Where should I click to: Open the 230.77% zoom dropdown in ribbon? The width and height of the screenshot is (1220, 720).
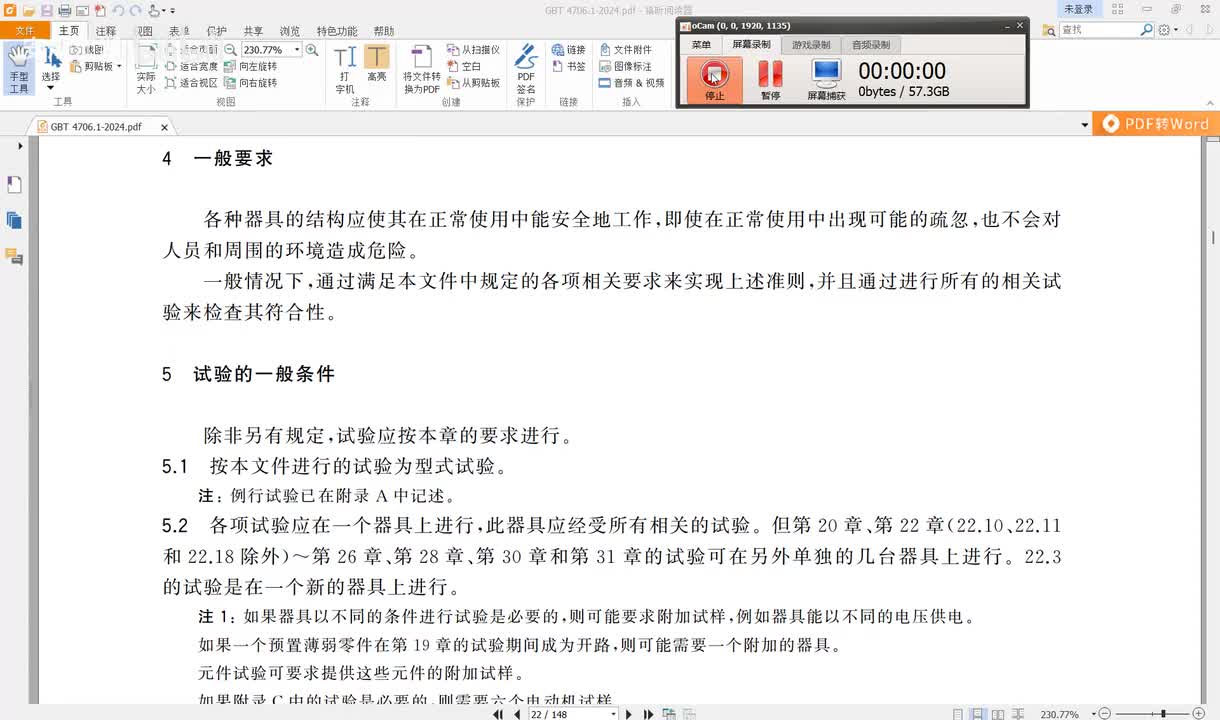(x=297, y=50)
